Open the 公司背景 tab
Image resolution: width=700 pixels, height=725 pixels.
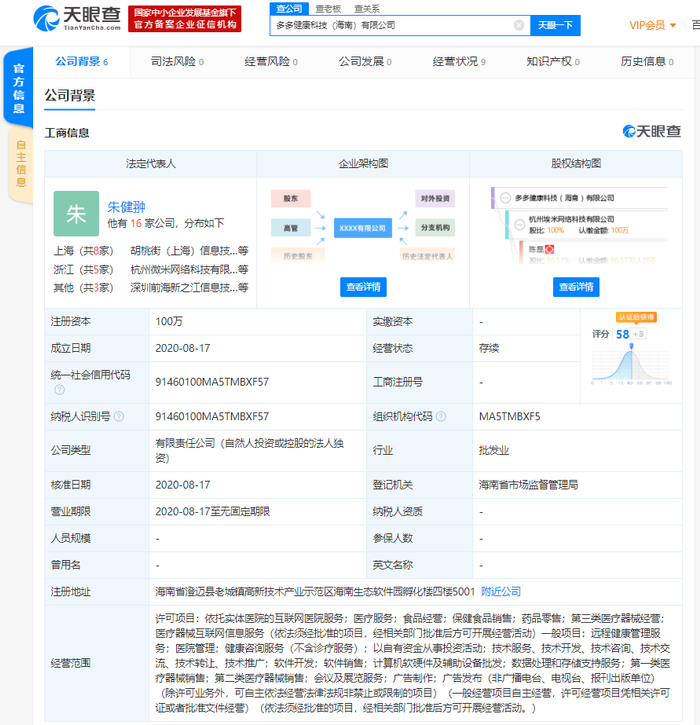(x=82, y=61)
